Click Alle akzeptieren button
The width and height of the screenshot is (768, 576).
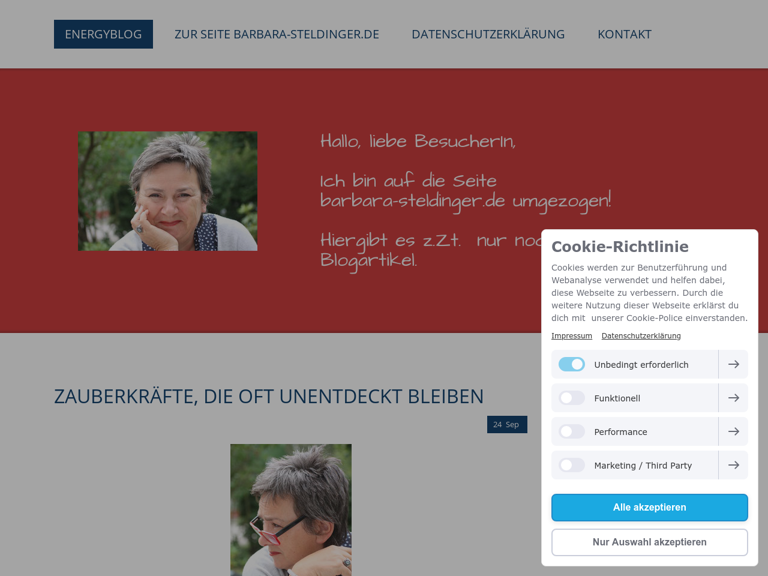[x=649, y=507]
